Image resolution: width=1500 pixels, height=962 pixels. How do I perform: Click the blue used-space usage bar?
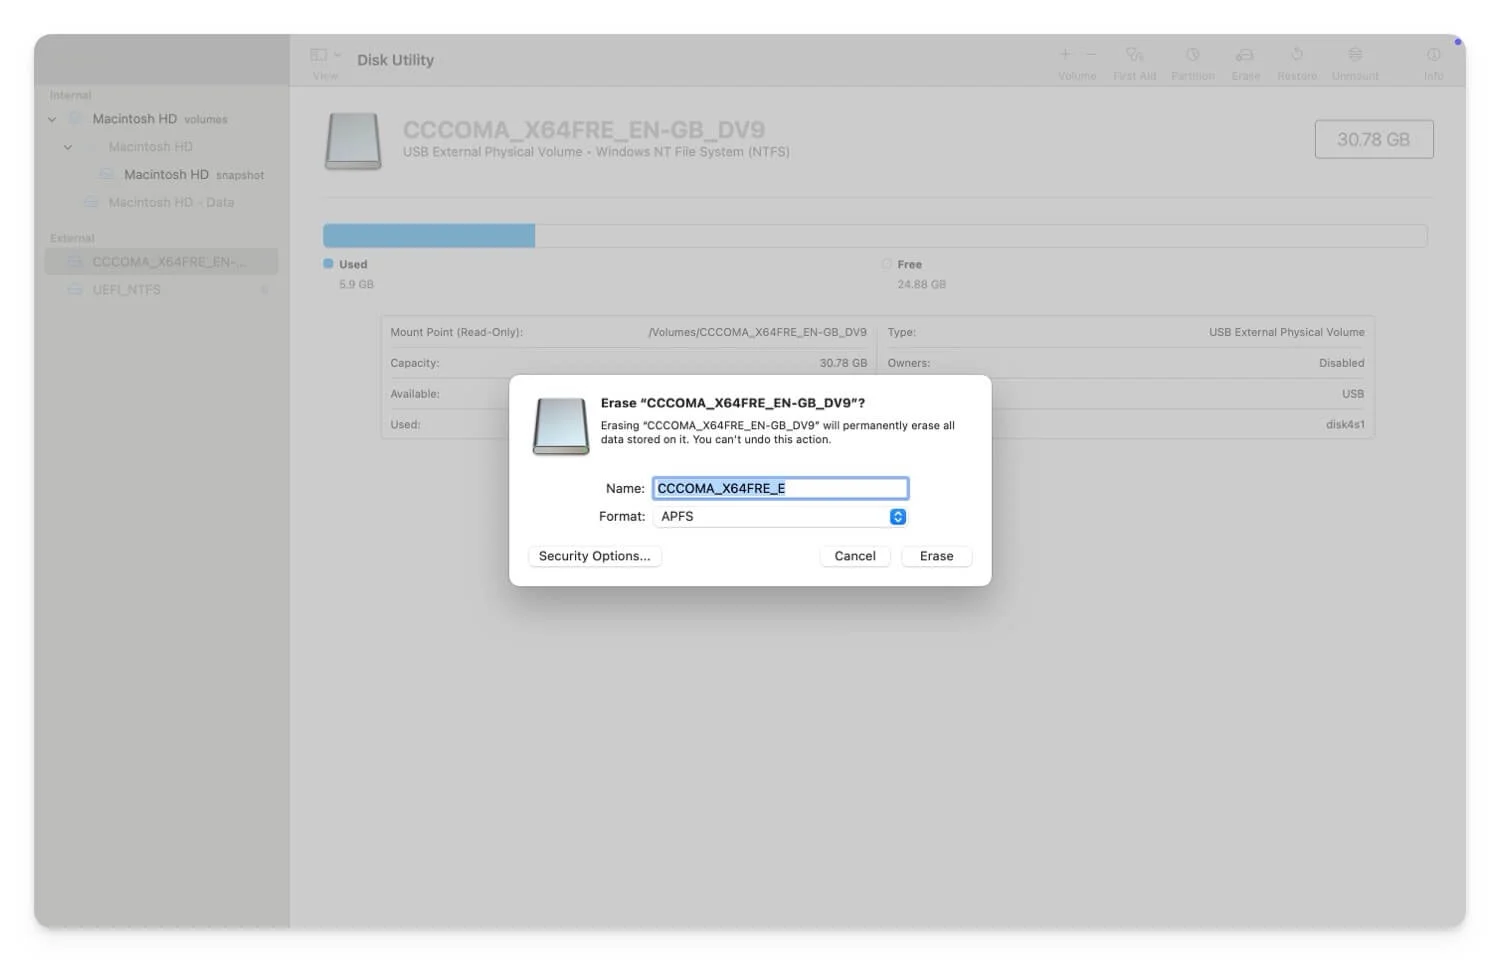[x=429, y=236]
